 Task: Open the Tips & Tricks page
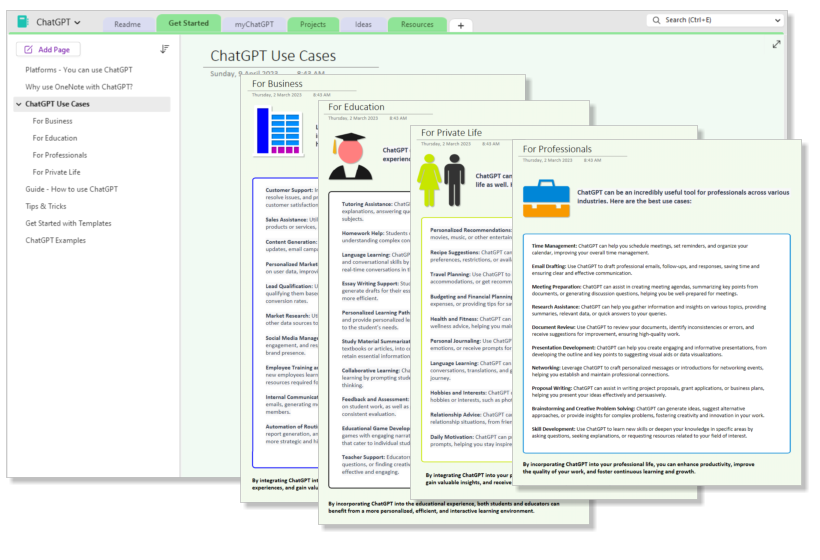click(x=46, y=206)
